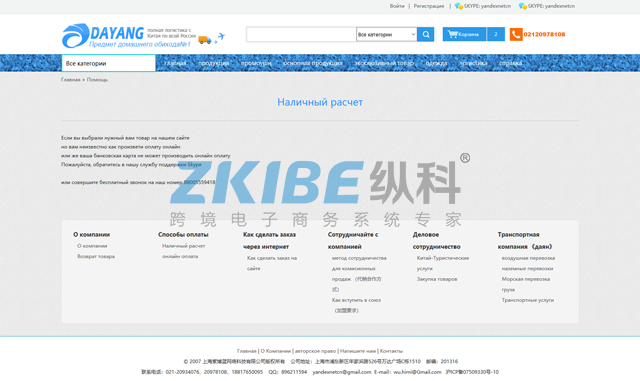Click the Регистрация link
640x381 pixels.
[x=429, y=6]
